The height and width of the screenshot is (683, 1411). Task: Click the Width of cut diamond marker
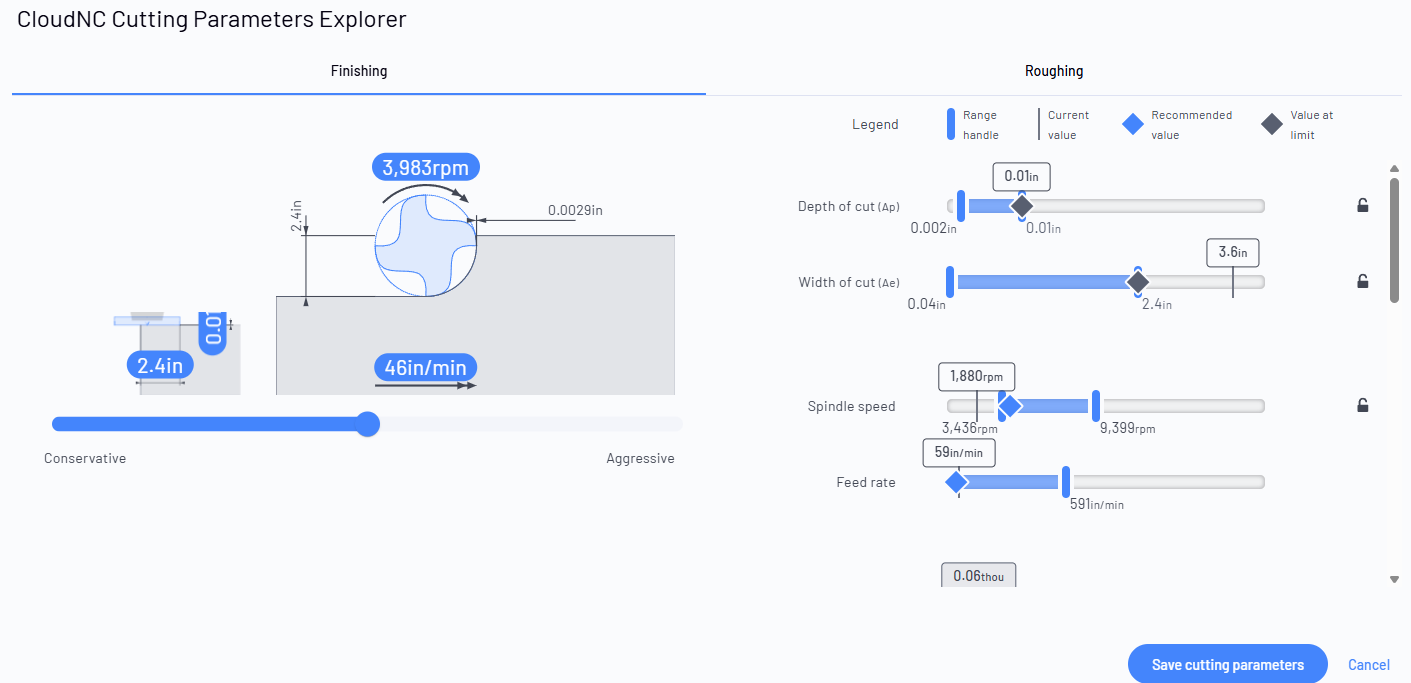1137,282
